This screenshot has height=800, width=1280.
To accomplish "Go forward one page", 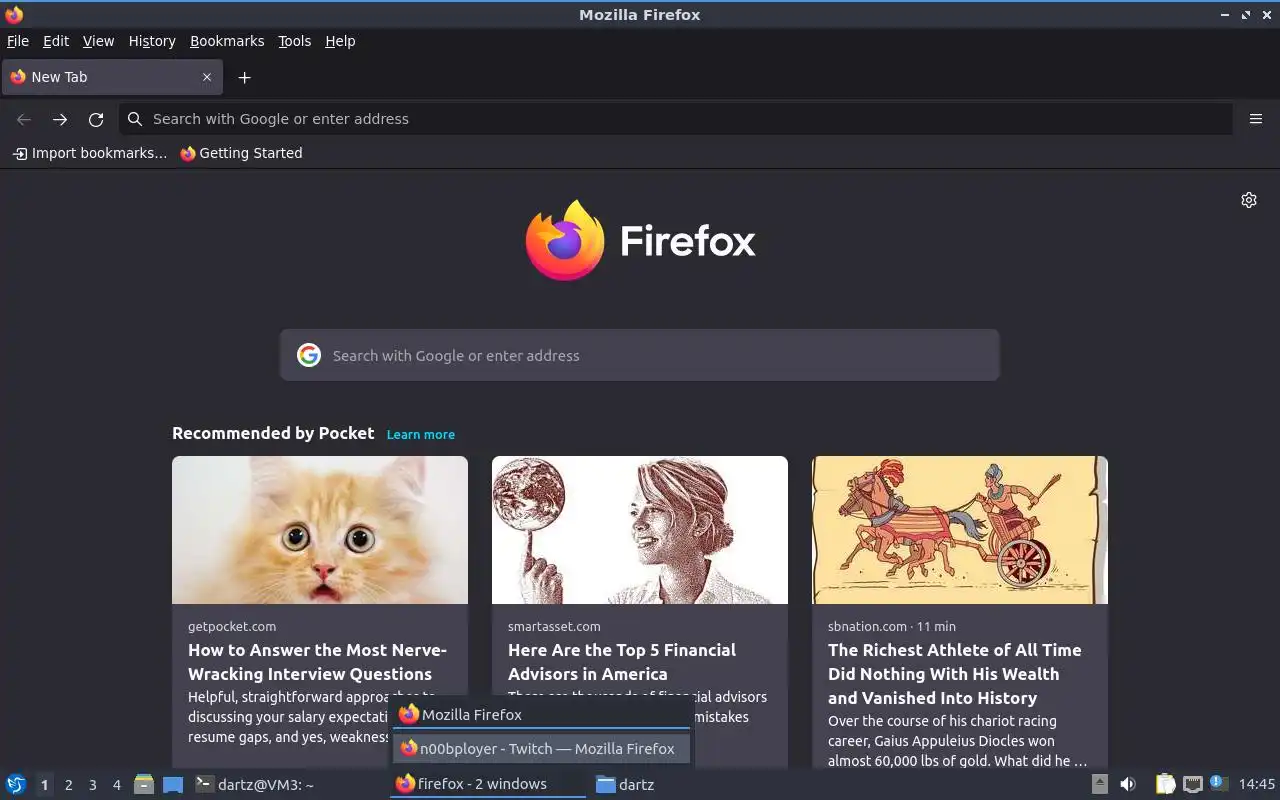I will point(60,119).
